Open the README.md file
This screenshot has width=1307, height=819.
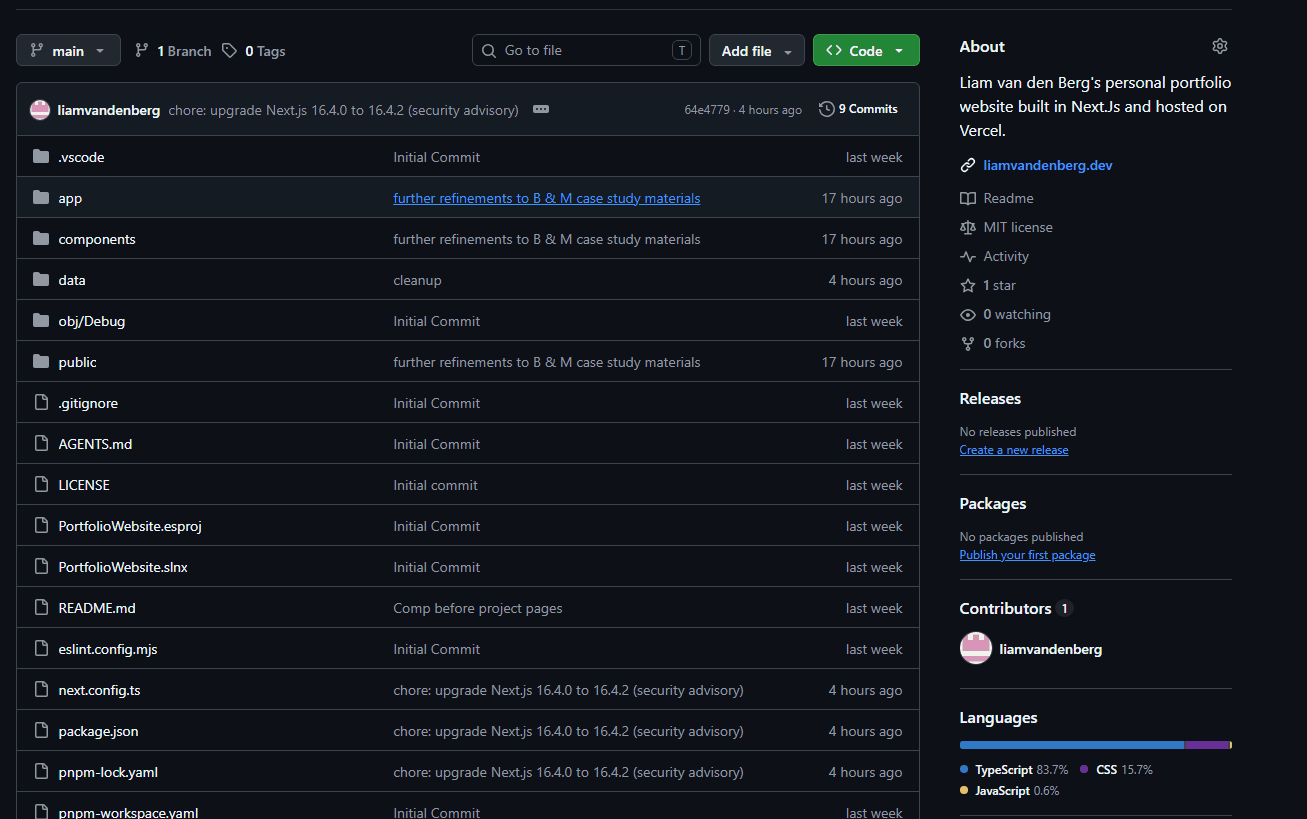97,608
